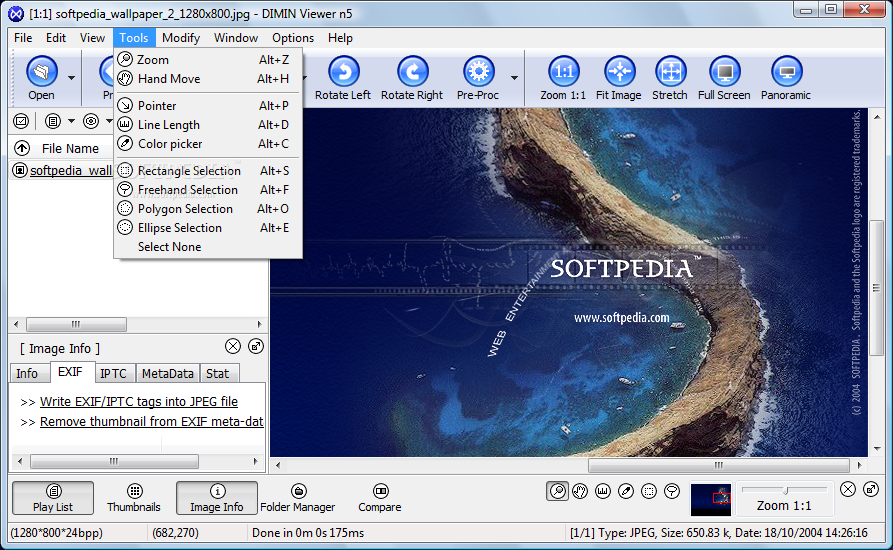This screenshot has width=893, height=550.
Task: Expand the Pre-Proc dropdown arrow
Action: point(514,78)
